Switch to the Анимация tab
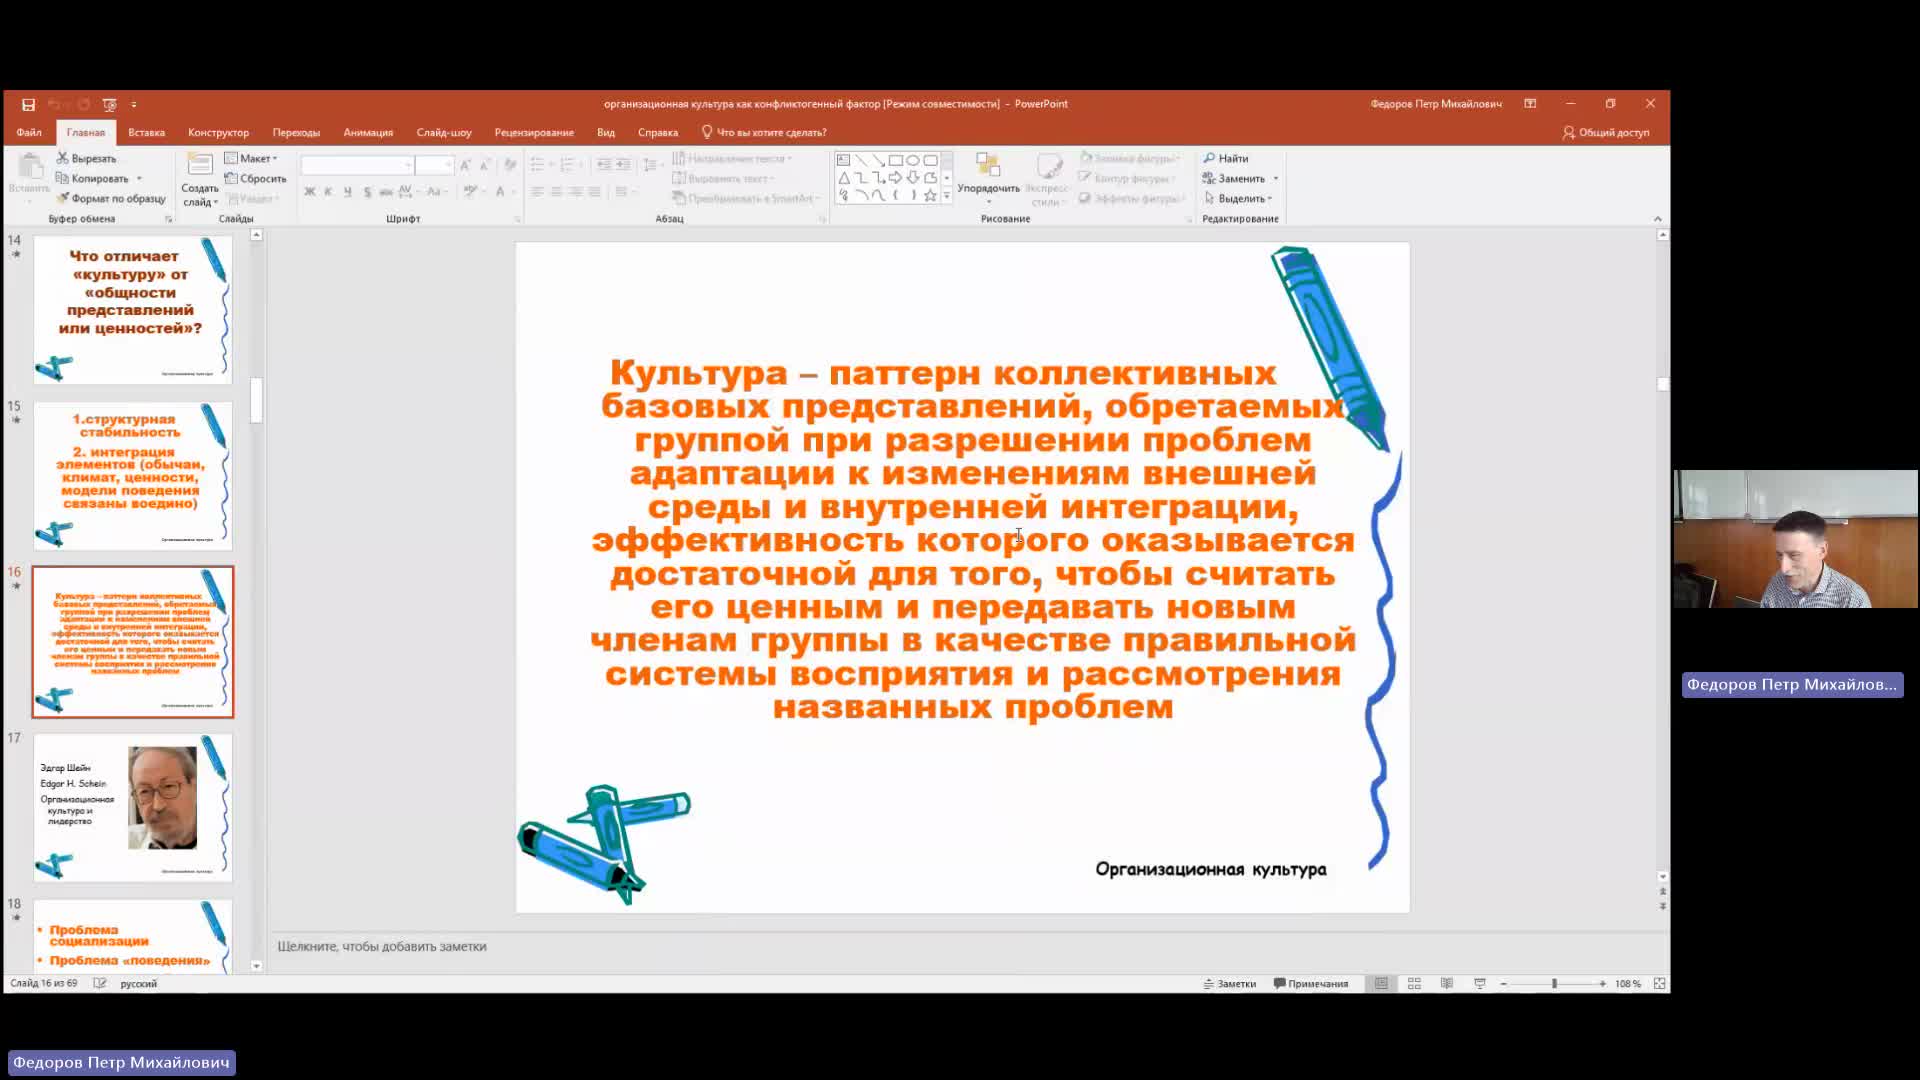Screen dimensions: 1920x1080 click(x=368, y=132)
